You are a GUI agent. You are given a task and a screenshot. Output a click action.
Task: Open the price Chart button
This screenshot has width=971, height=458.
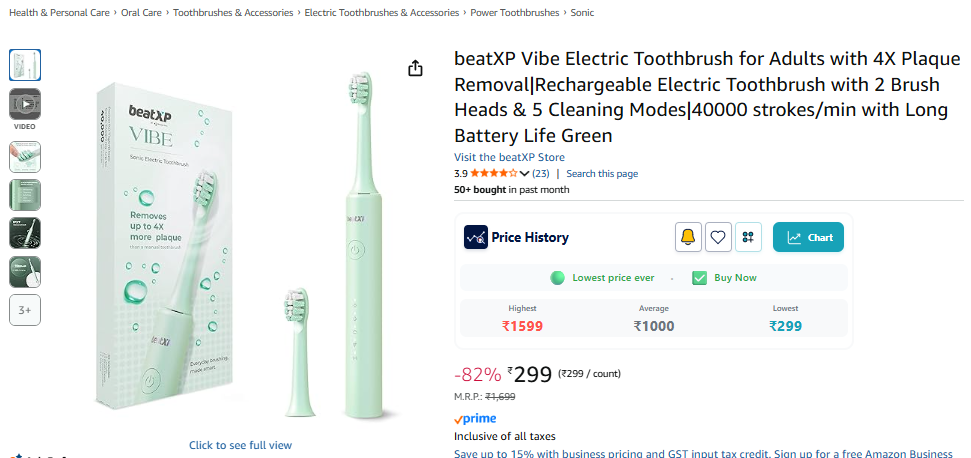coord(808,237)
